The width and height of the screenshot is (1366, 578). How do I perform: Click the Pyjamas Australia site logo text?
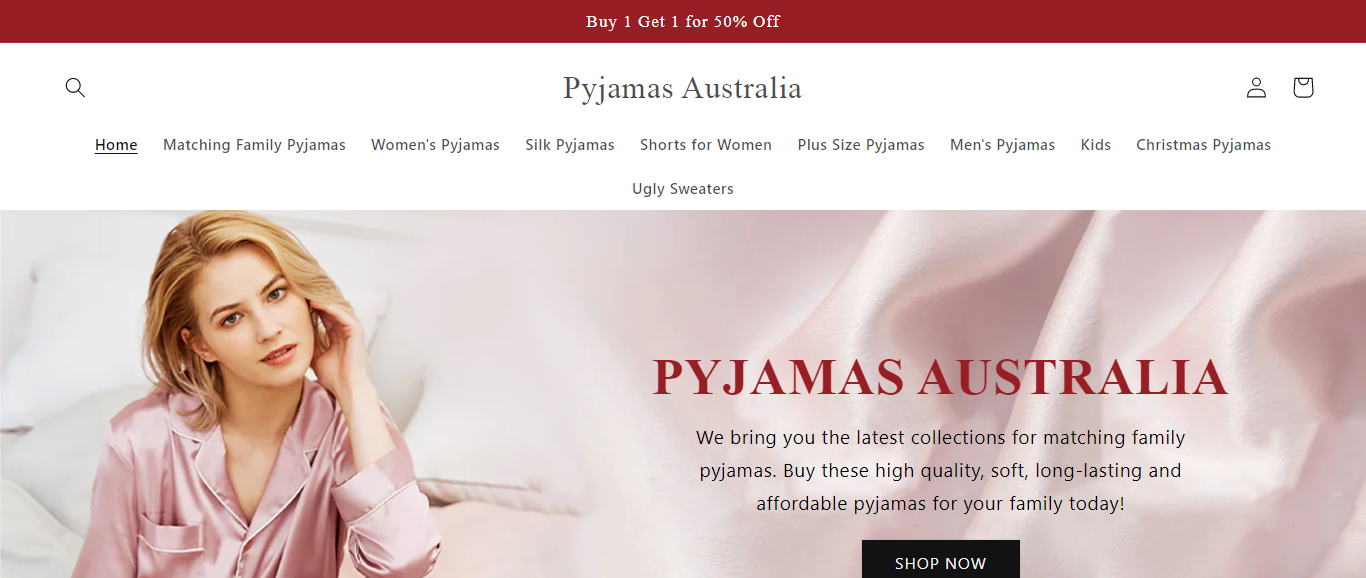[x=682, y=88]
